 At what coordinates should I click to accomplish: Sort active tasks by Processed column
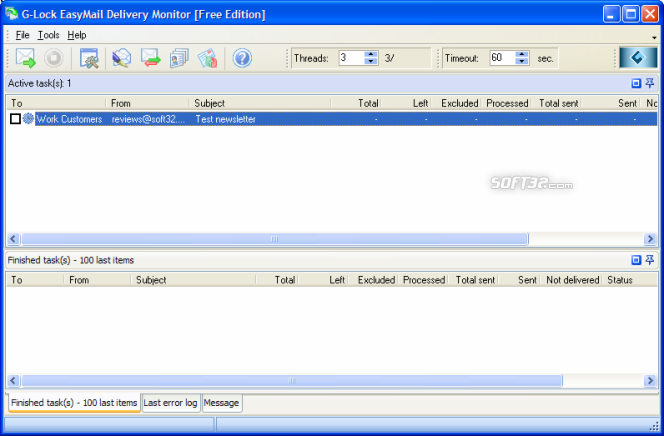[506, 103]
